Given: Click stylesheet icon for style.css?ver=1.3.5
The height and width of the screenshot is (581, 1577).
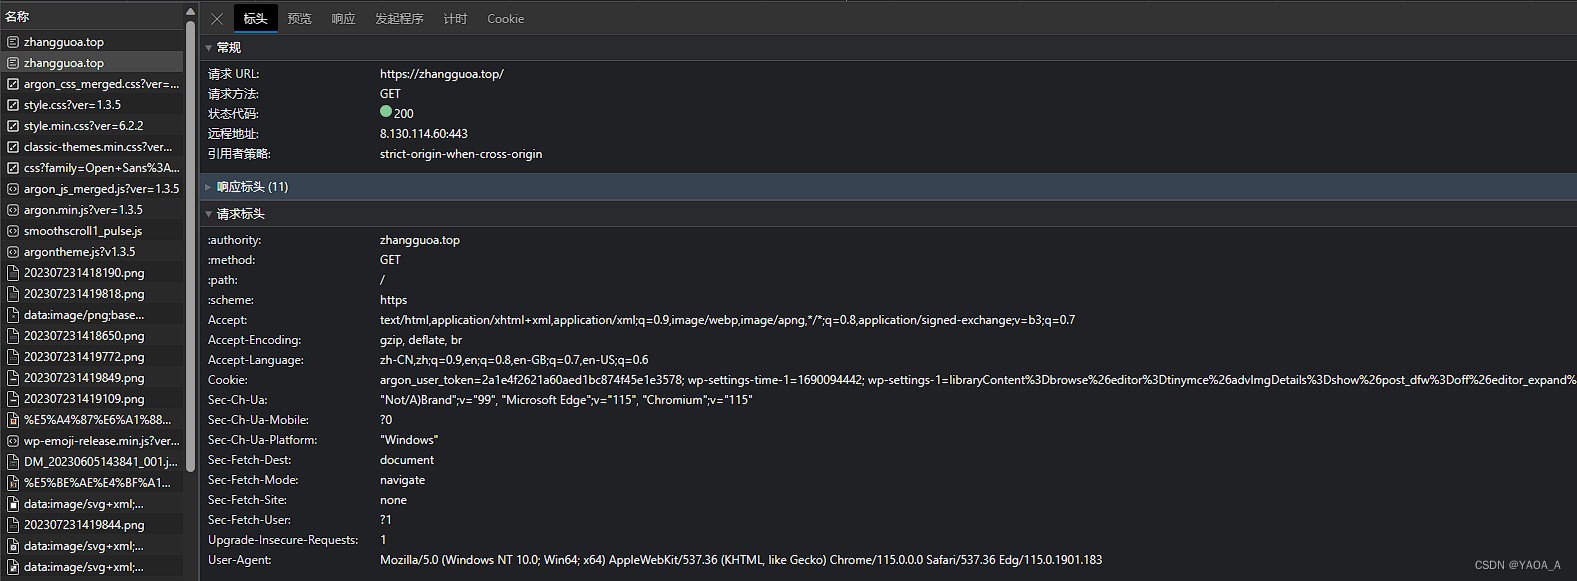Looking at the screenshot, I should click(x=13, y=105).
